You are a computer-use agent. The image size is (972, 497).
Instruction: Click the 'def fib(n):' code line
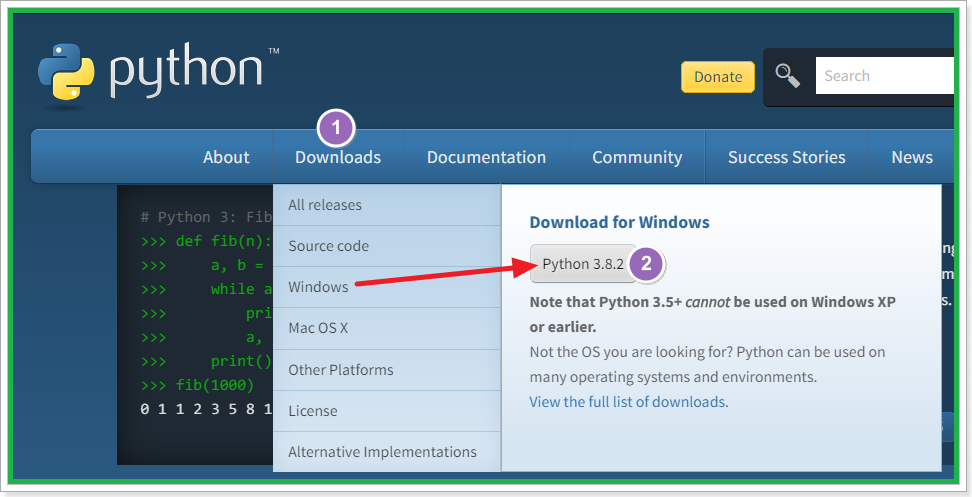(x=206, y=241)
